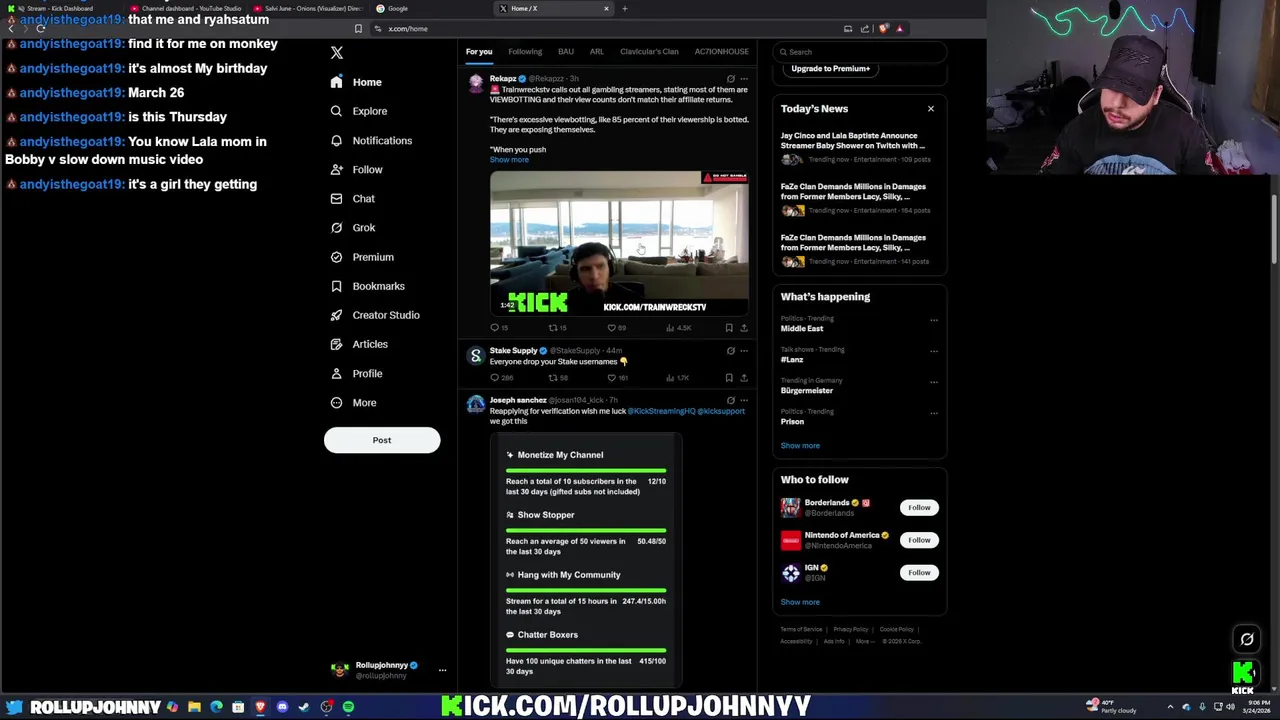
Task: Switch to the AC7IONHOUSE tab
Action: pos(722,52)
